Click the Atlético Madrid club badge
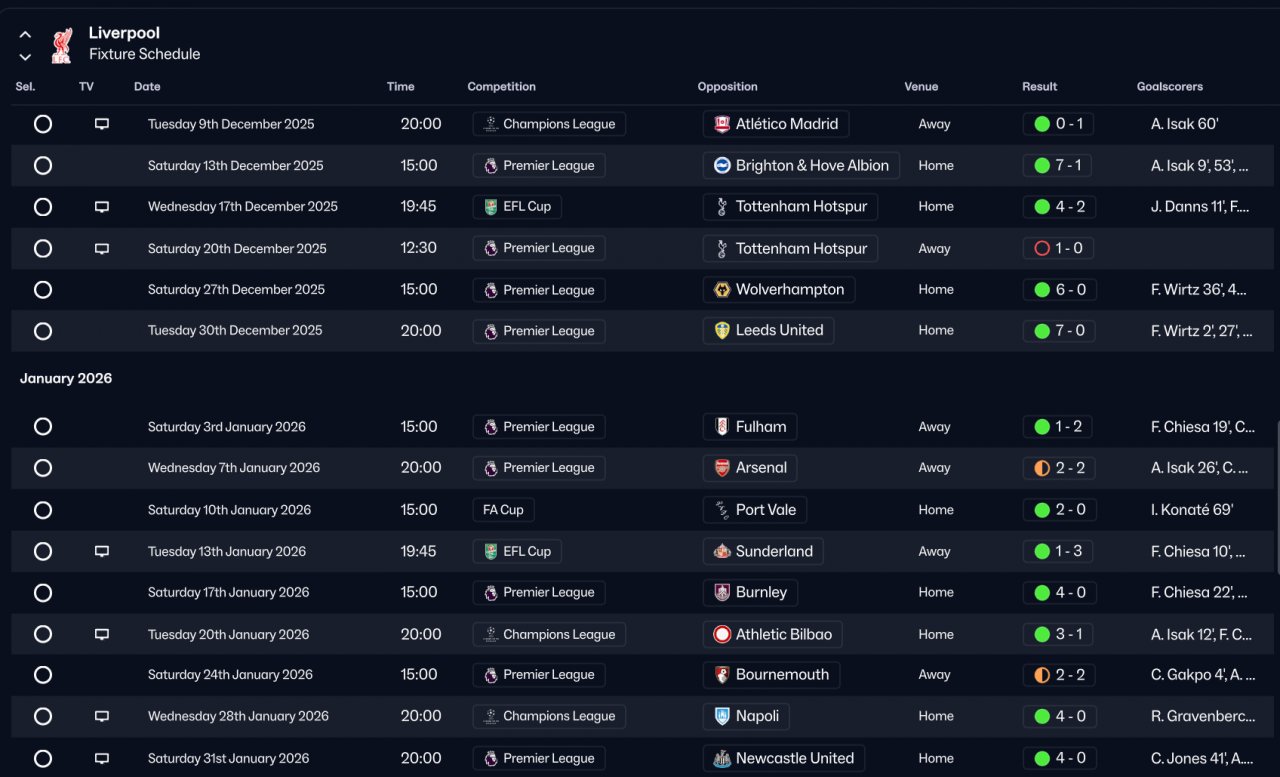 click(722, 124)
